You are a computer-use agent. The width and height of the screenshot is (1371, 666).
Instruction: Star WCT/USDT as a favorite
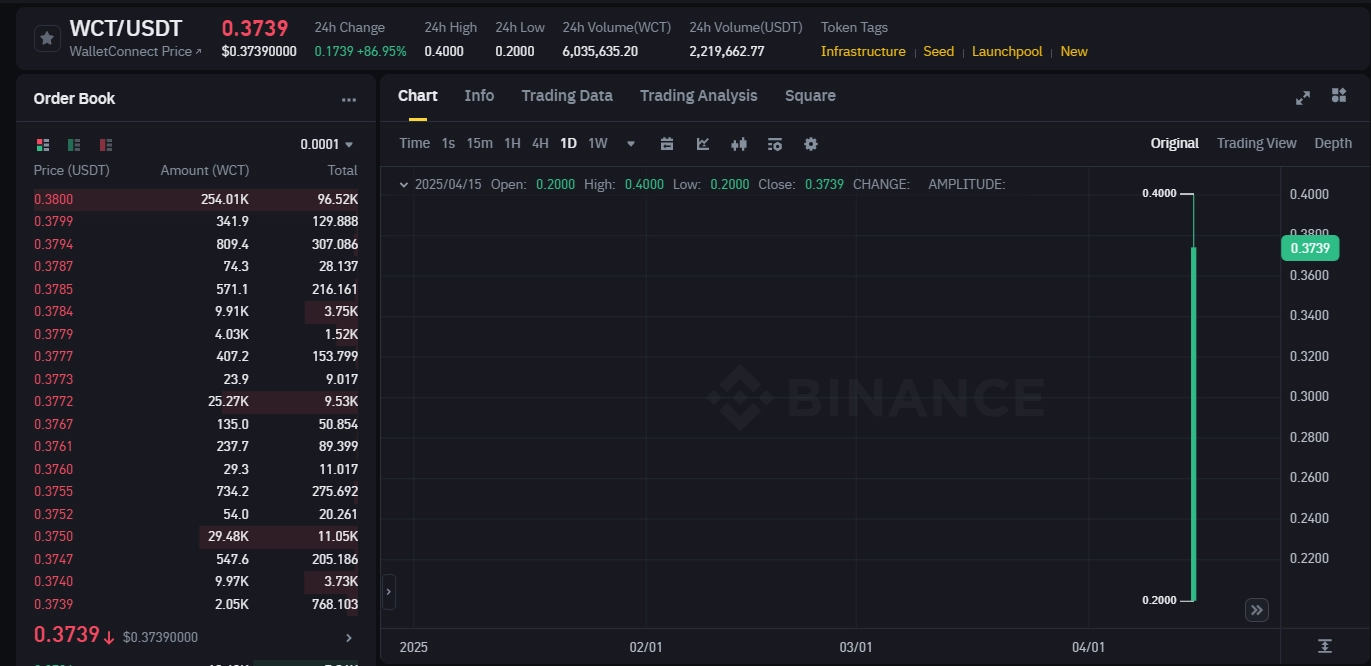(x=46, y=38)
